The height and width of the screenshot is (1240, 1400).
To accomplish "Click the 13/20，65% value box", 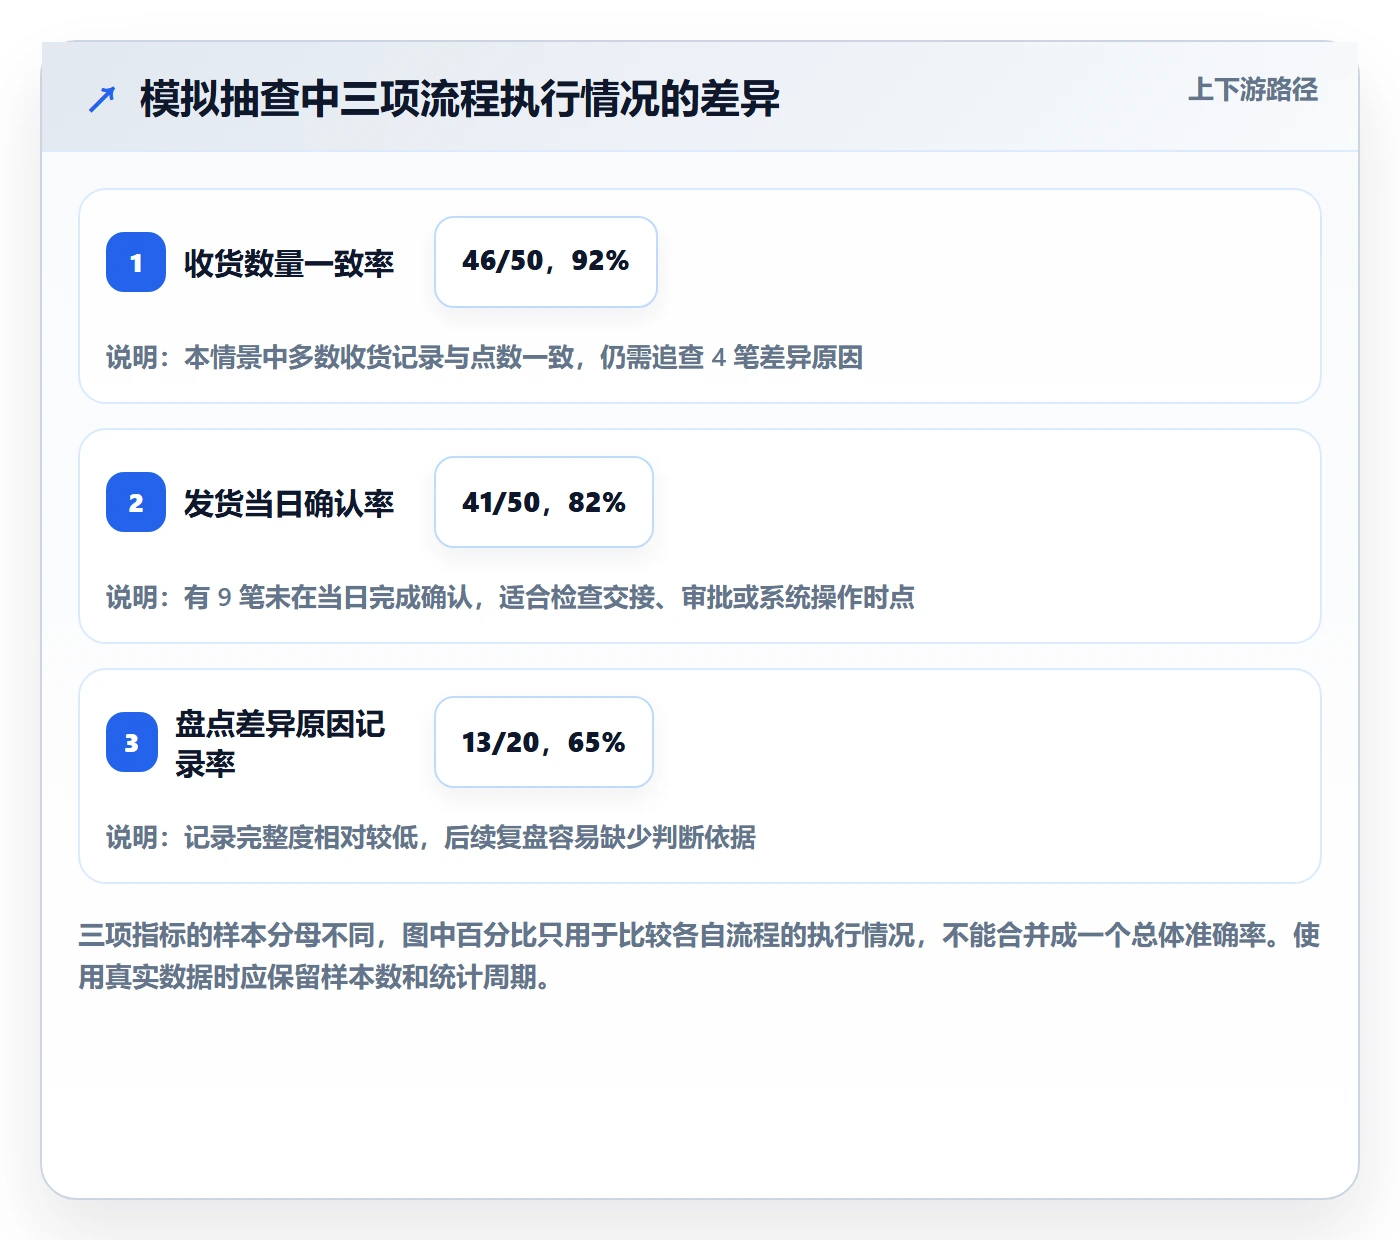I will tap(544, 742).
